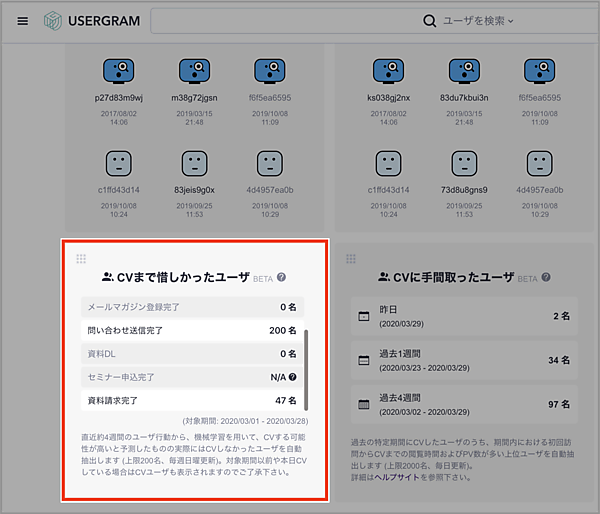Screen dimensions: 600x514
Task: Grab the CVまで惜しかったユーザ panel drag handle
Action: click(81, 259)
